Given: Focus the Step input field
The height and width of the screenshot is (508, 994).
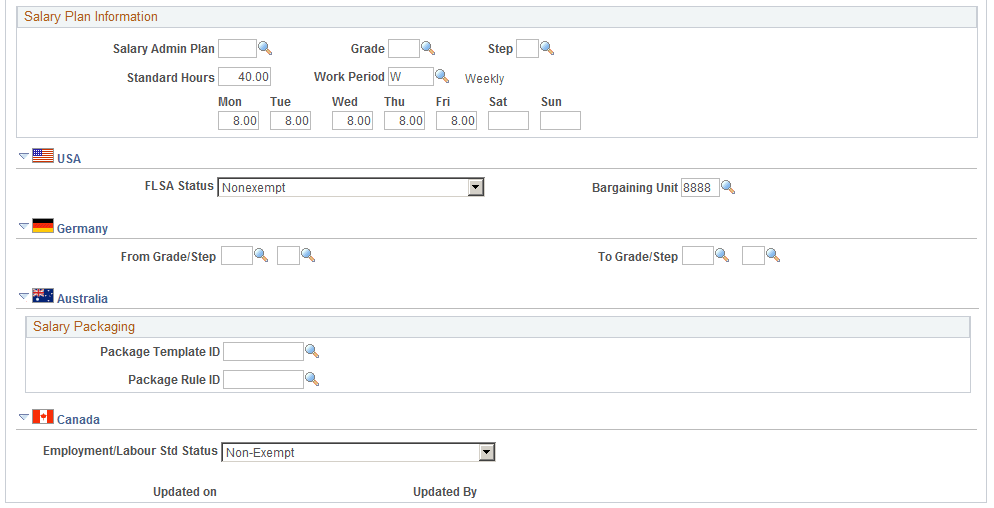Looking at the screenshot, I should click(x=527, y=48).
